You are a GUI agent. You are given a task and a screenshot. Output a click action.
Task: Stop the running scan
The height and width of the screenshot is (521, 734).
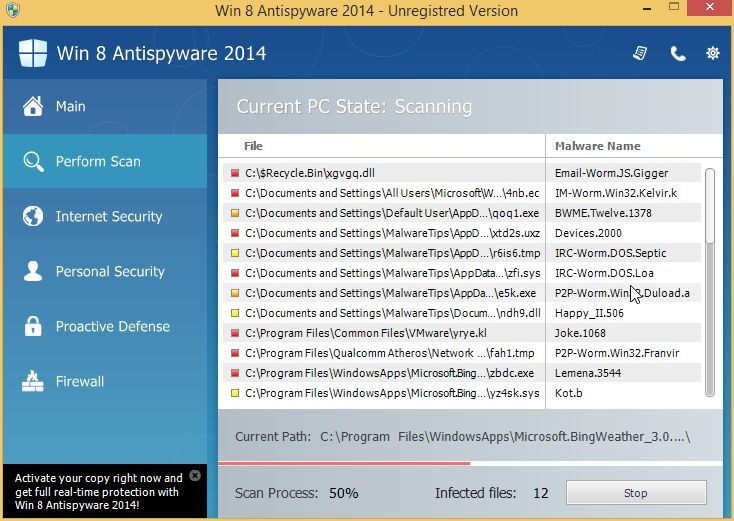636,493
